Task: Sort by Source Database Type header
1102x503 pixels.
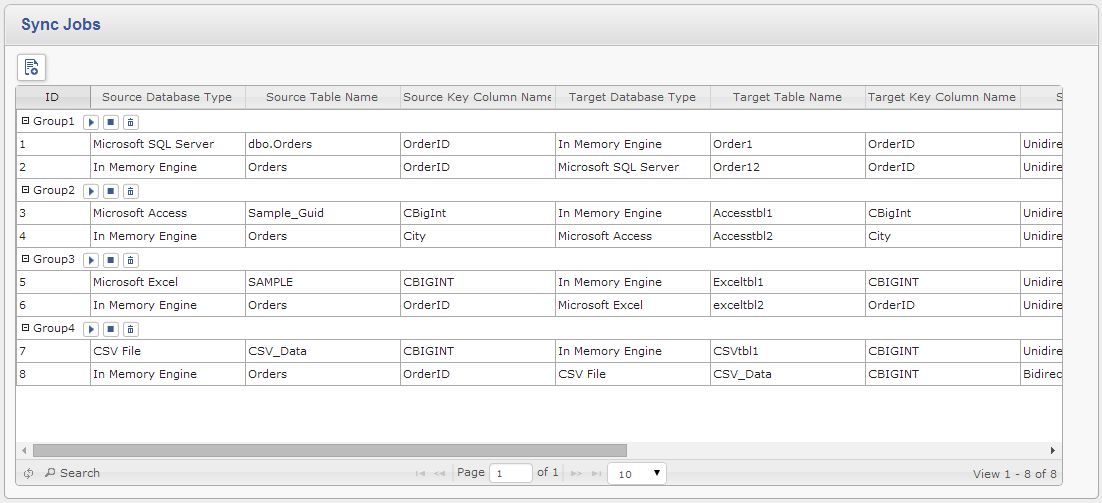Action: 167,97
